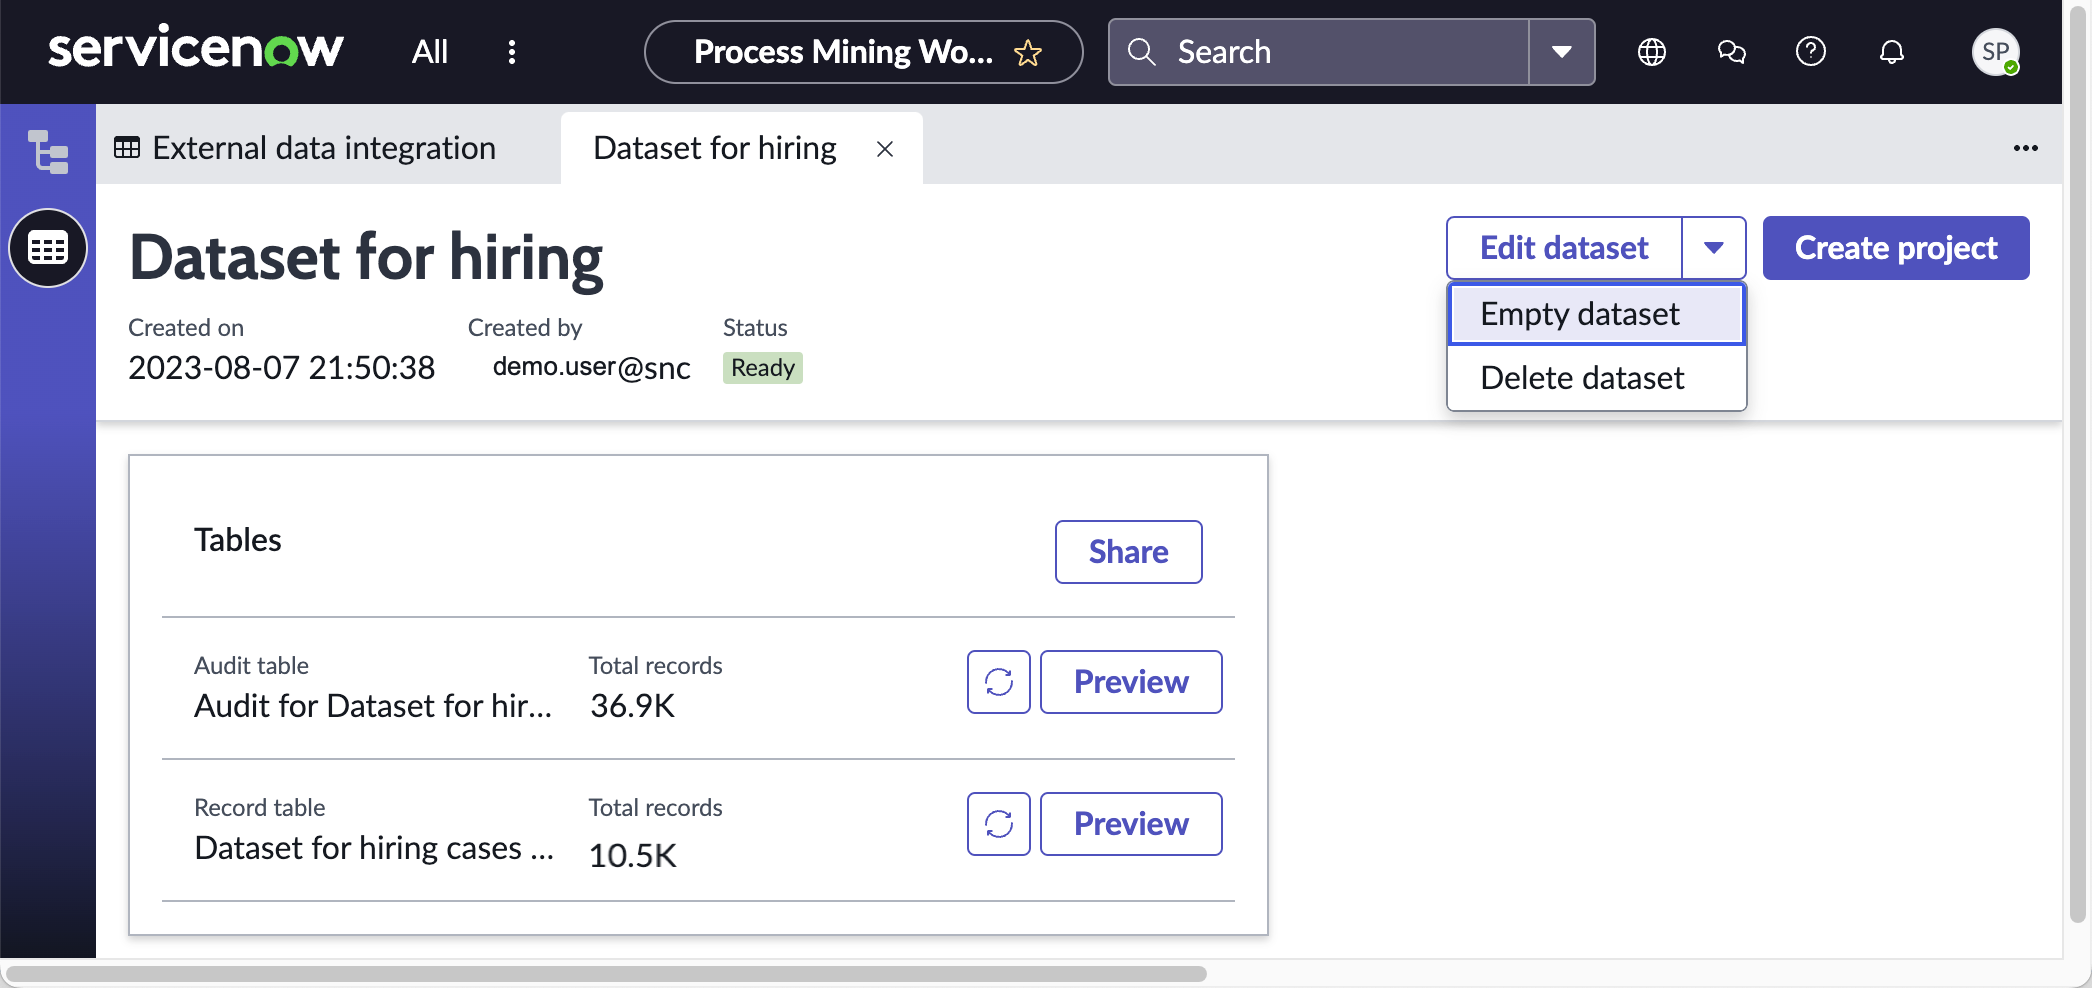Viewport: 2092px width, 988px height.
Task: Close the Dataset for hiring tab
Action: 885,149
